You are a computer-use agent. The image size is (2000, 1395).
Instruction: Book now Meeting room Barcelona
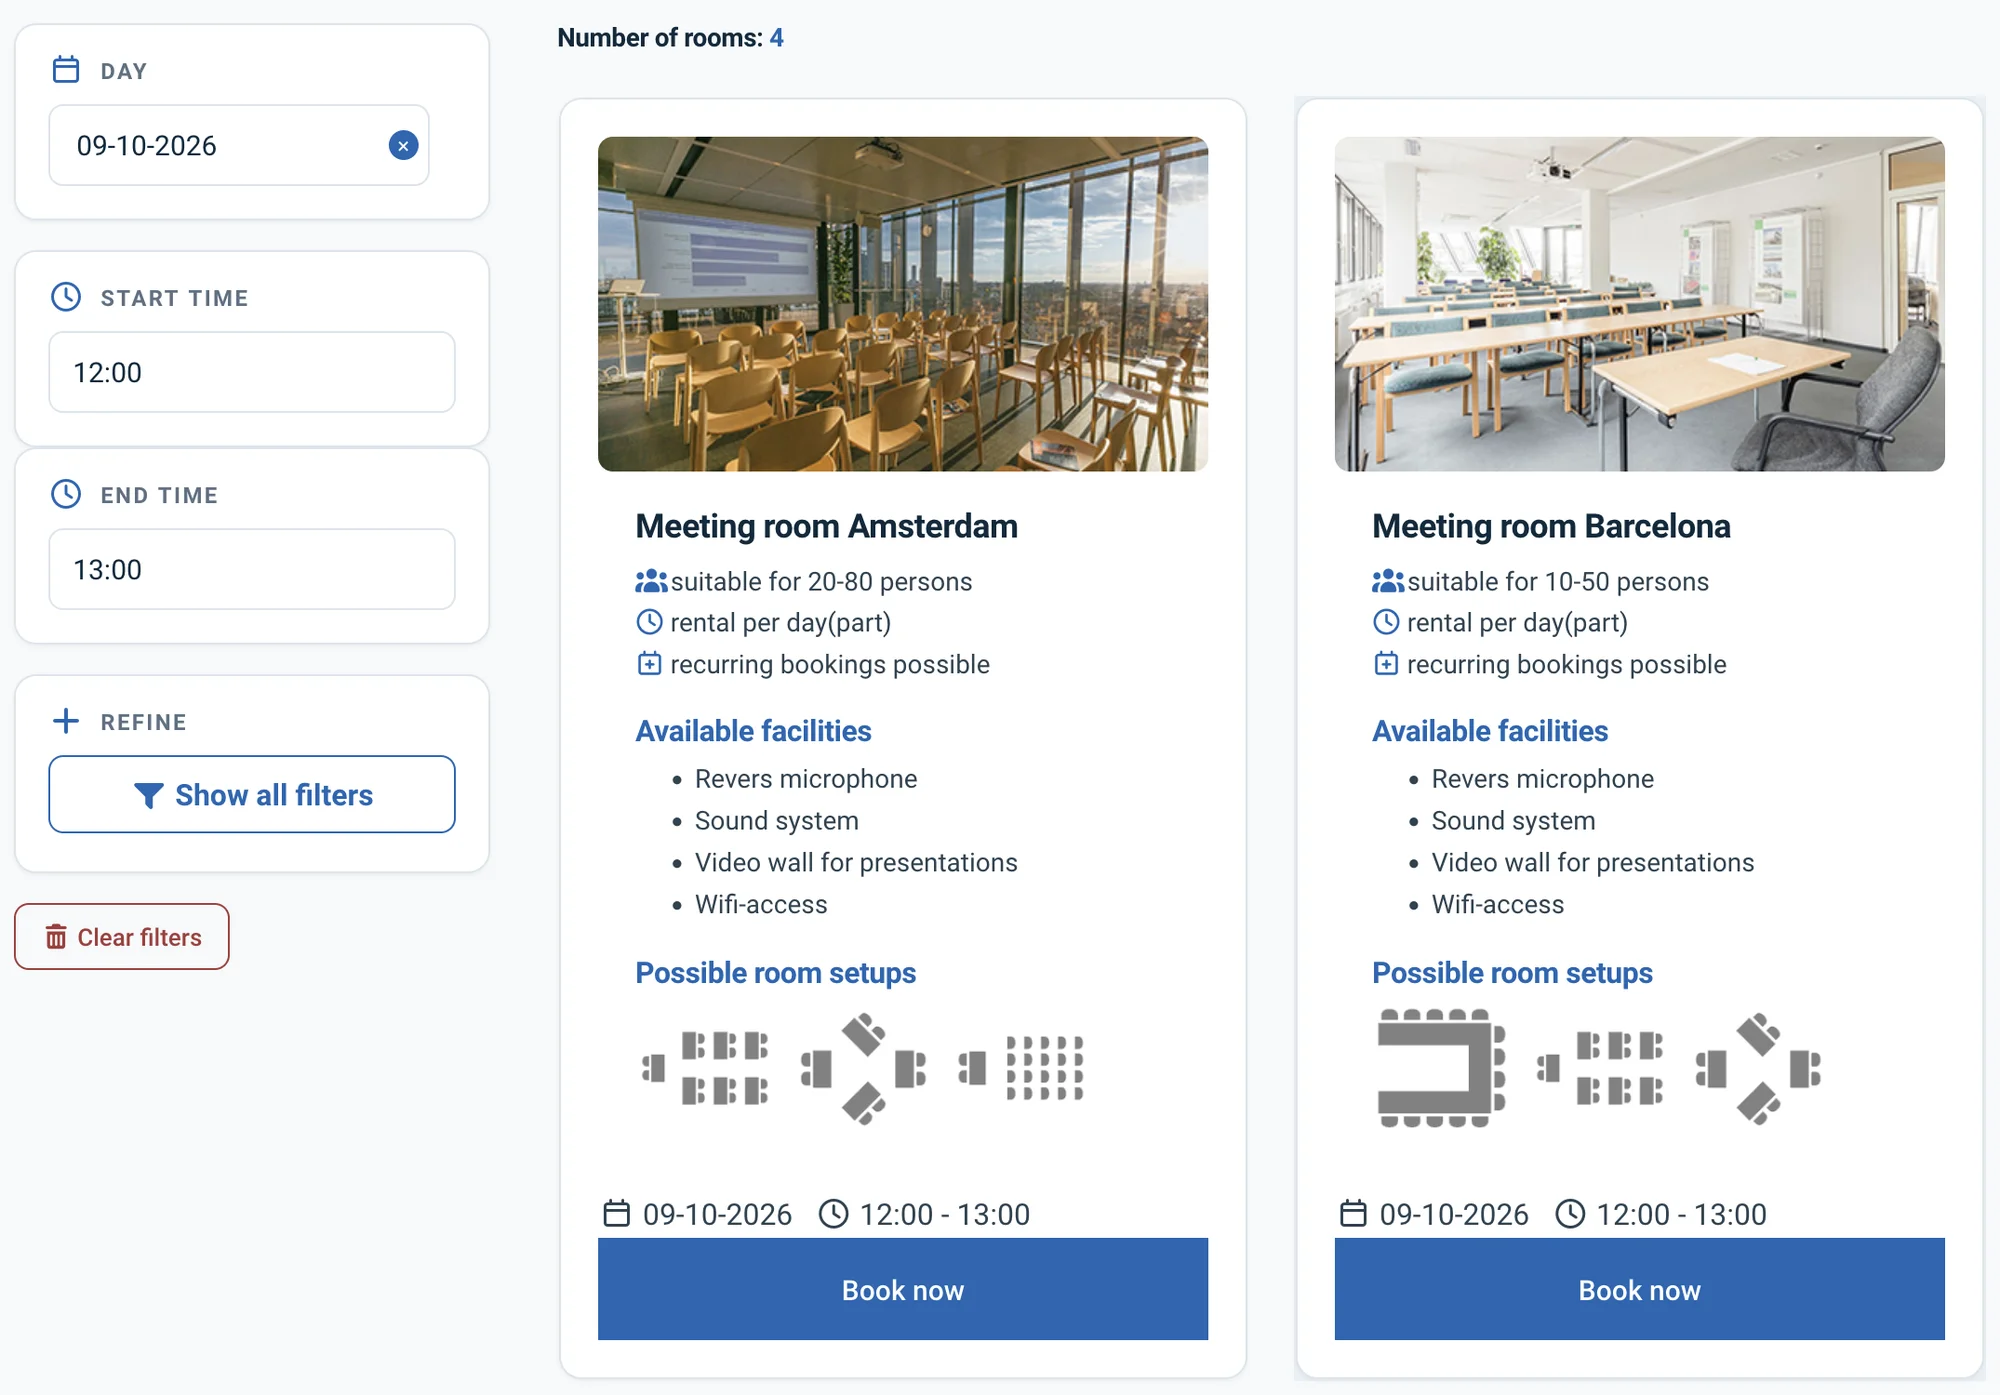[x=1640, y=1290]
